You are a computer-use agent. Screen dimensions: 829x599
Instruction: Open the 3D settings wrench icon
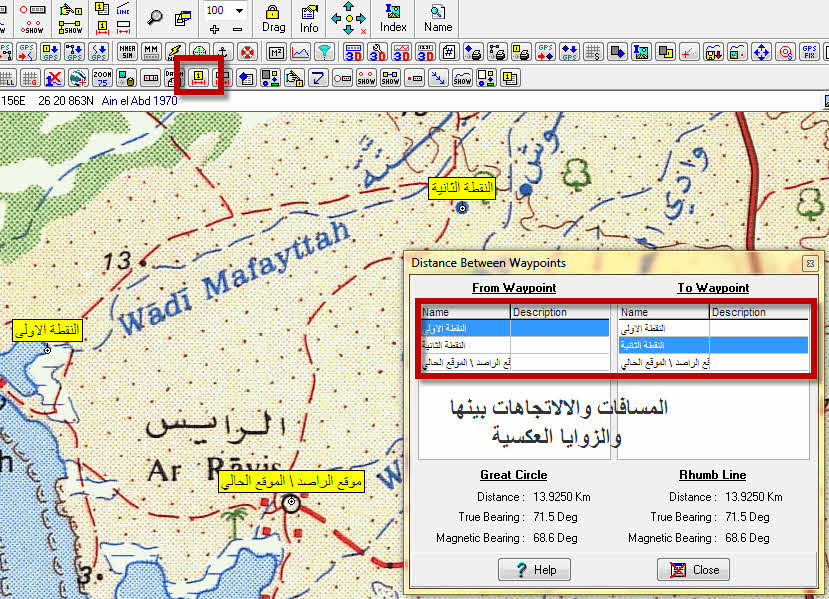click(377, 52)
